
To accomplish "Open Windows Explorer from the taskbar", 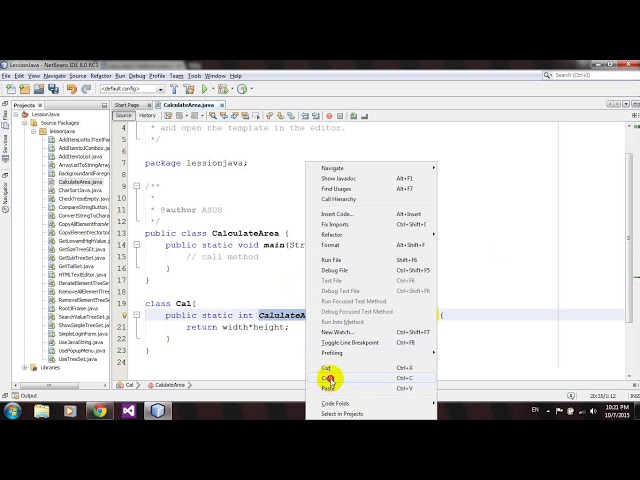I will pyautogui.click(x=42, y=411).
